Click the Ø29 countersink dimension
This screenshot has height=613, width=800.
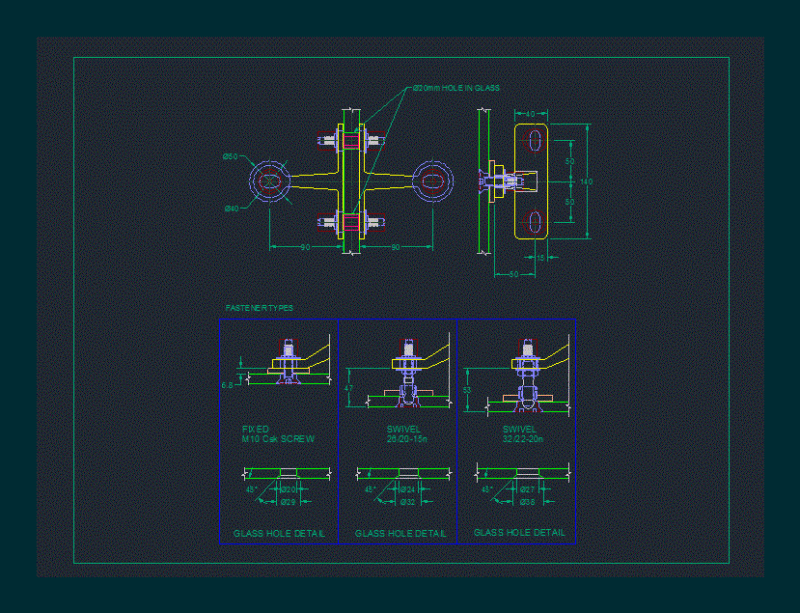pyautogui.click(x=288, y=502)
